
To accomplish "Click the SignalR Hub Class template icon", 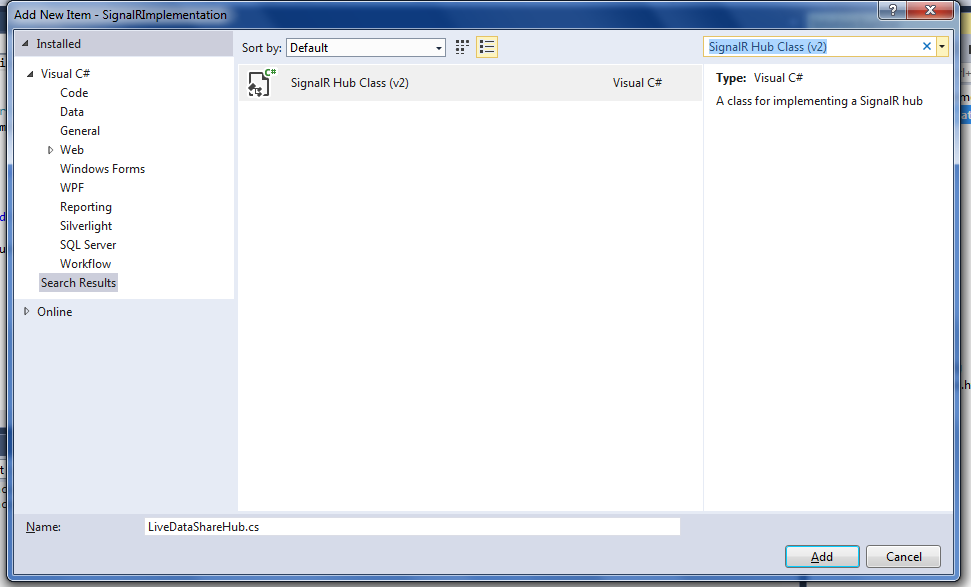I will [260, 83].
